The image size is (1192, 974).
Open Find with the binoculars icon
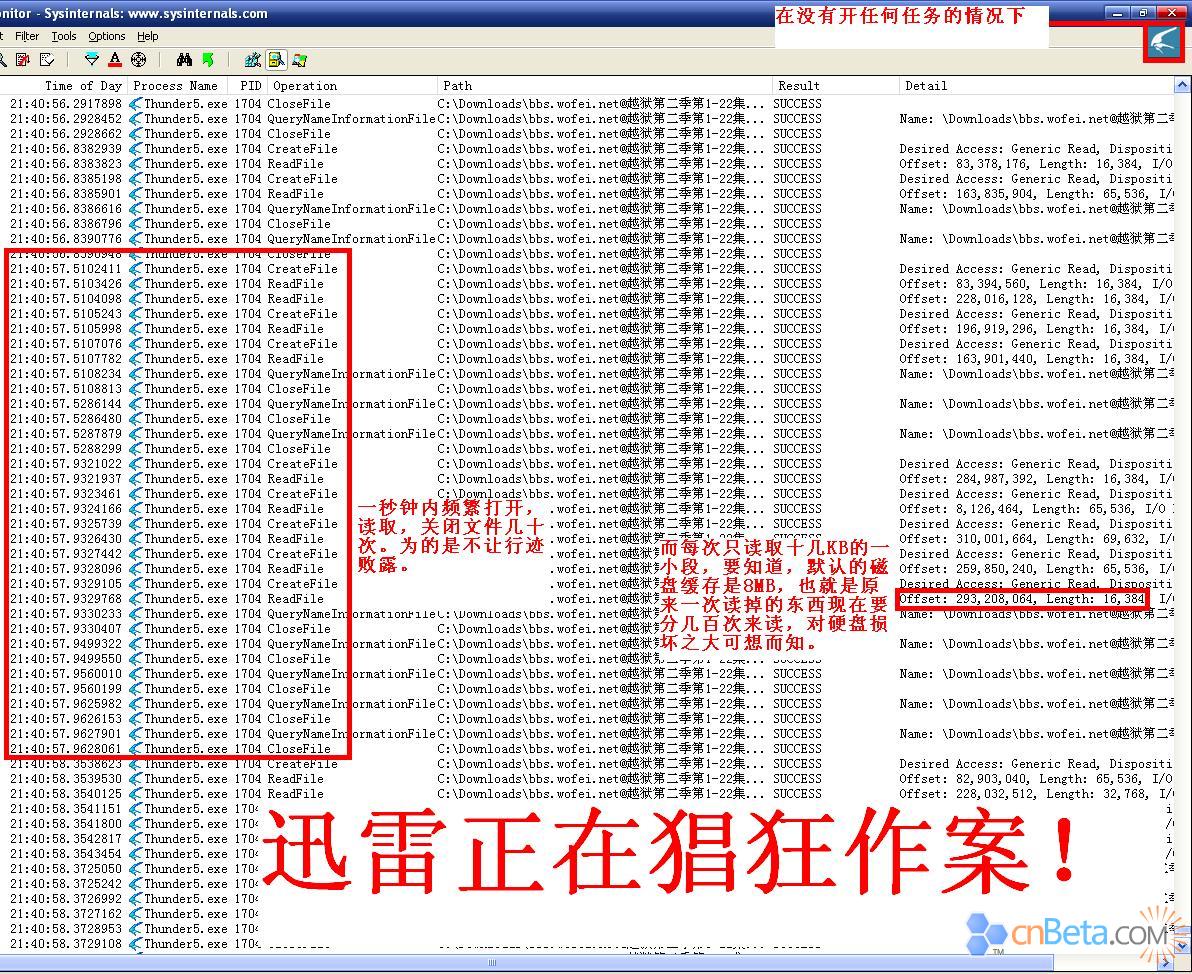click(x=184, y=59)
